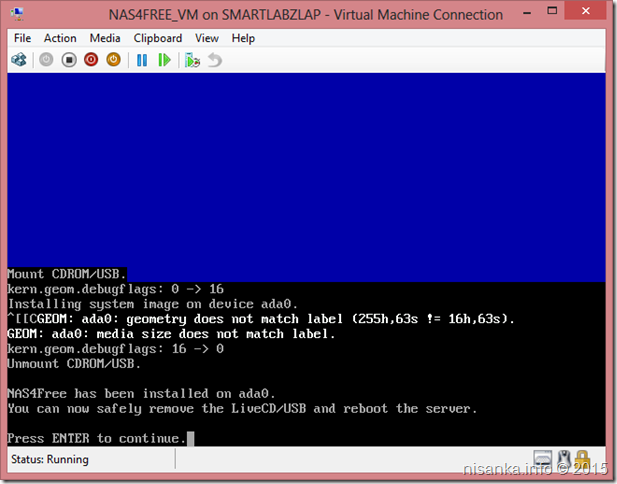Click the 'kern.geom.debugflags: 16 -> 0' line
This screenshot has height=484, width=617.
point(115,349)
